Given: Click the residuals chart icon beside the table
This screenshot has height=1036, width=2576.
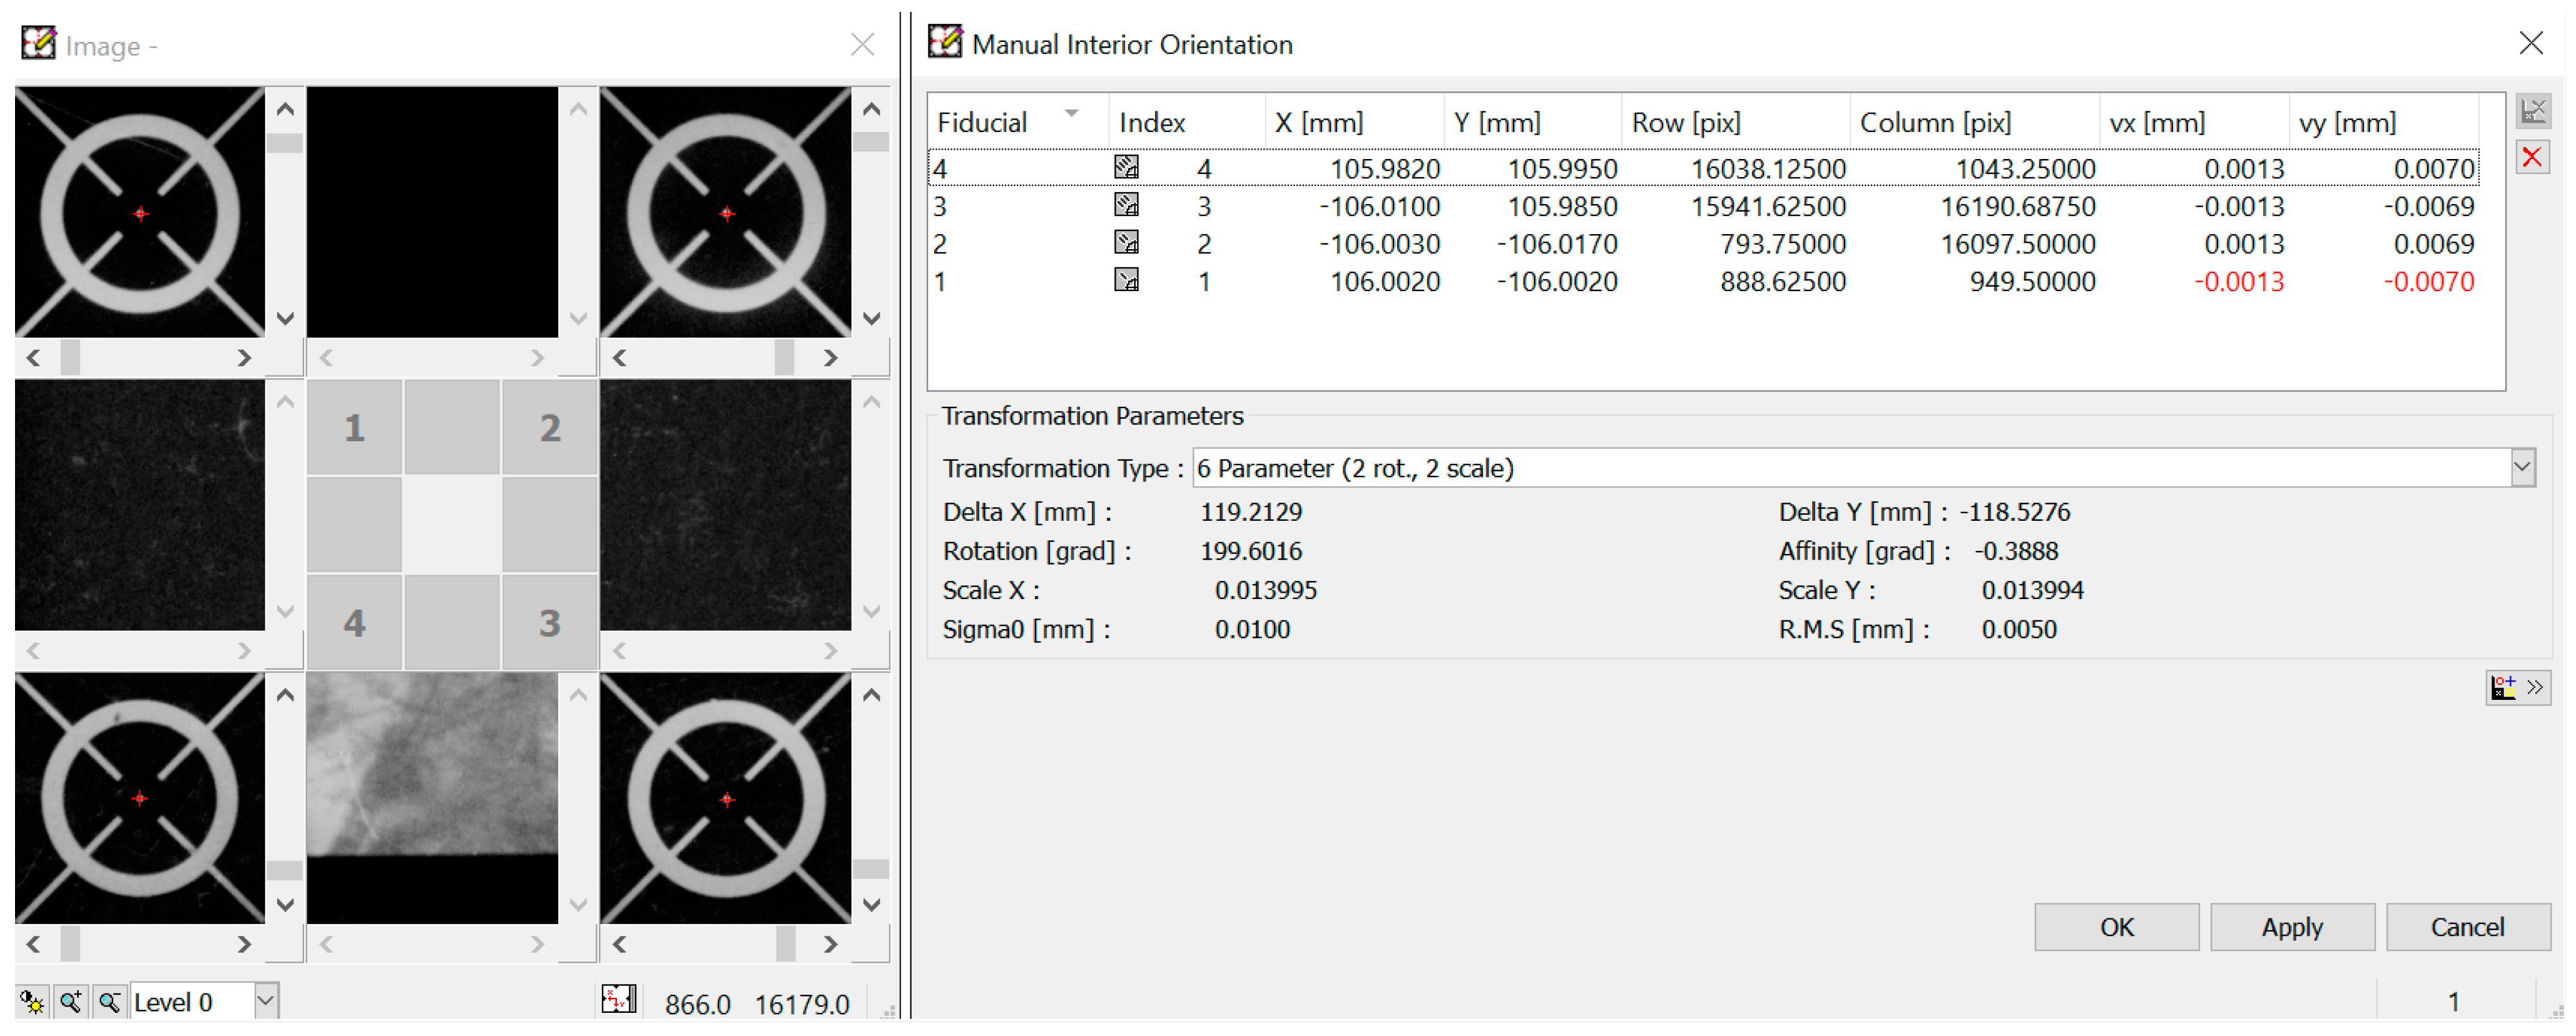Looking at the screenshot, I should pyautogui.click(x=2533, y=111).
